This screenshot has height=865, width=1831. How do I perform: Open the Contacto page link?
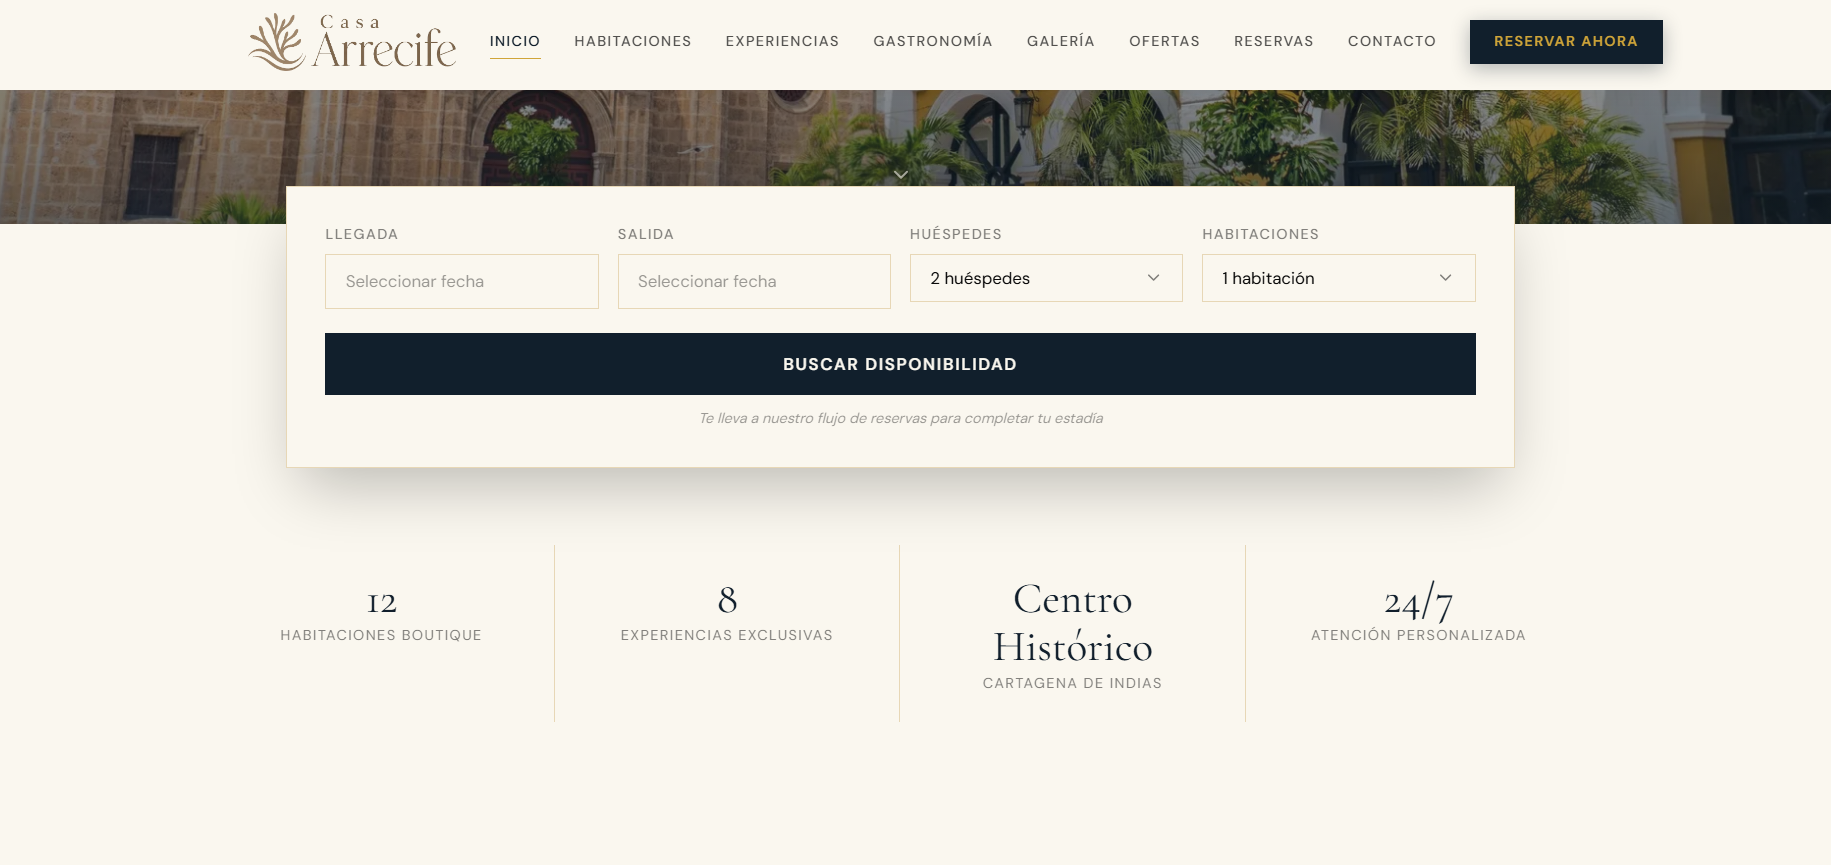[1392, 41]
